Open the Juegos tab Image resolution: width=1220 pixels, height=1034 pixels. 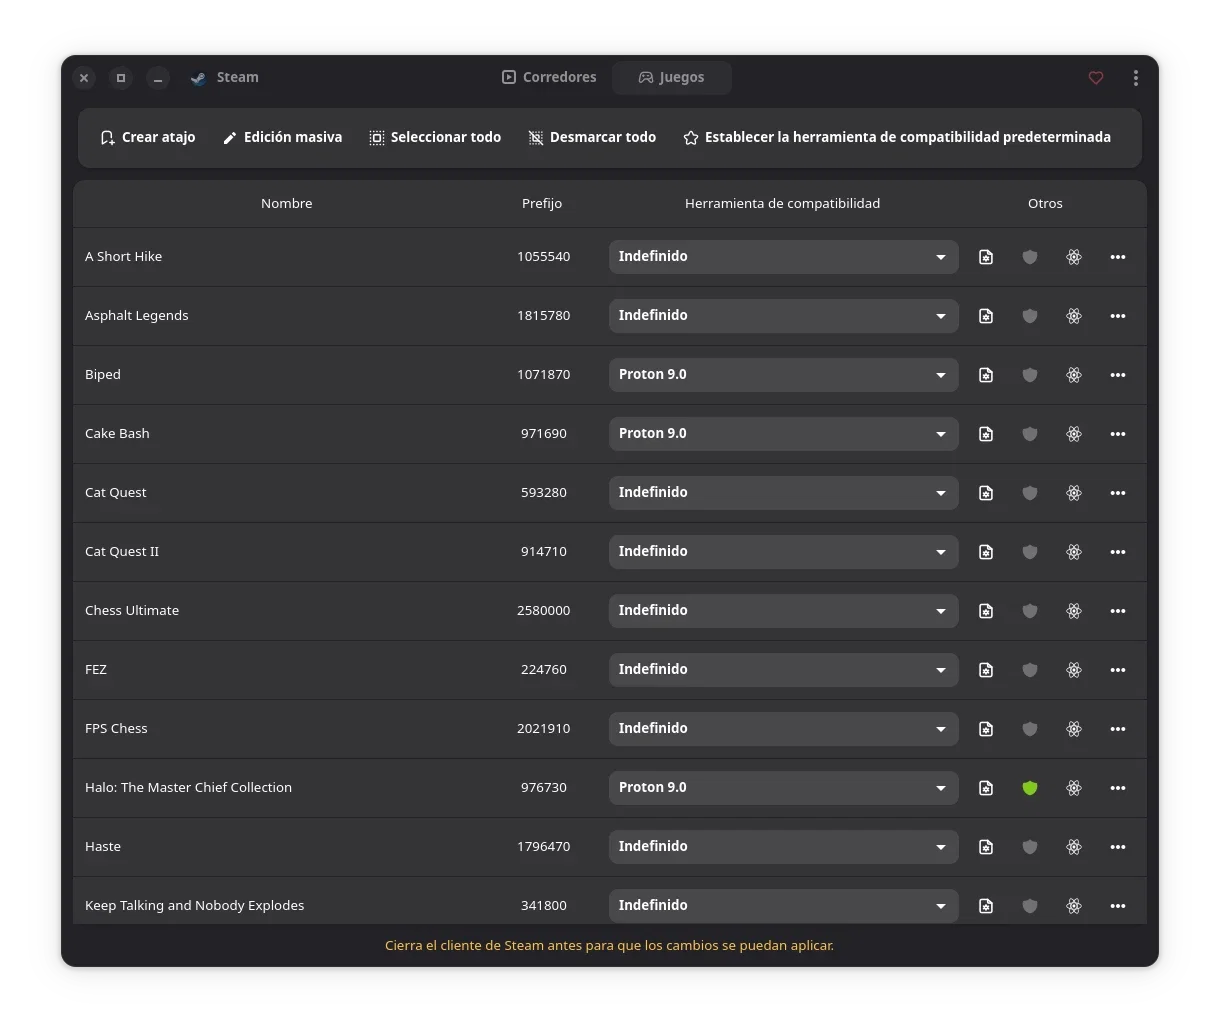[671, 77]
